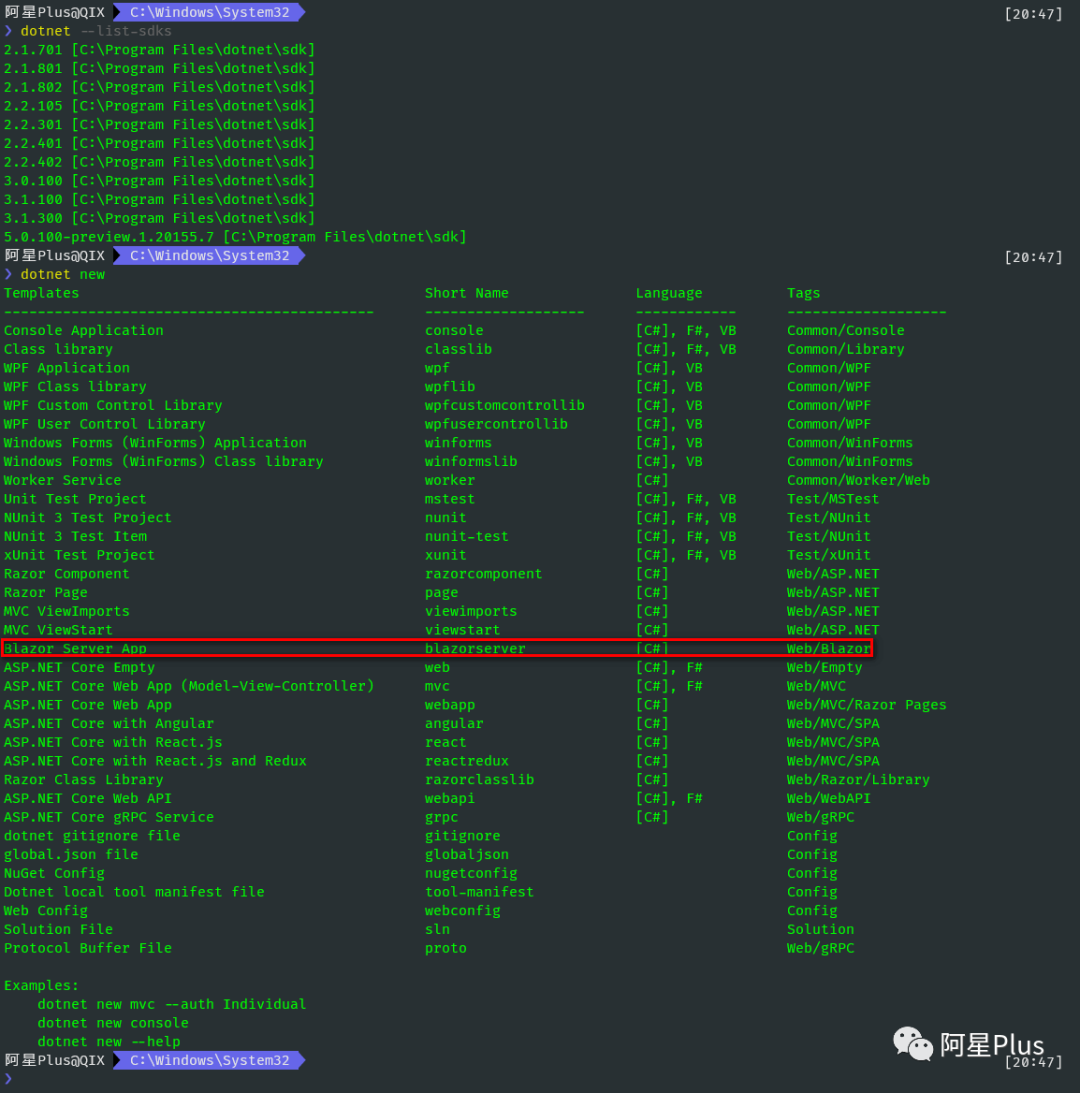
Task: Click example 'dotnet new --help'
Action: [x=109, y=1042]
